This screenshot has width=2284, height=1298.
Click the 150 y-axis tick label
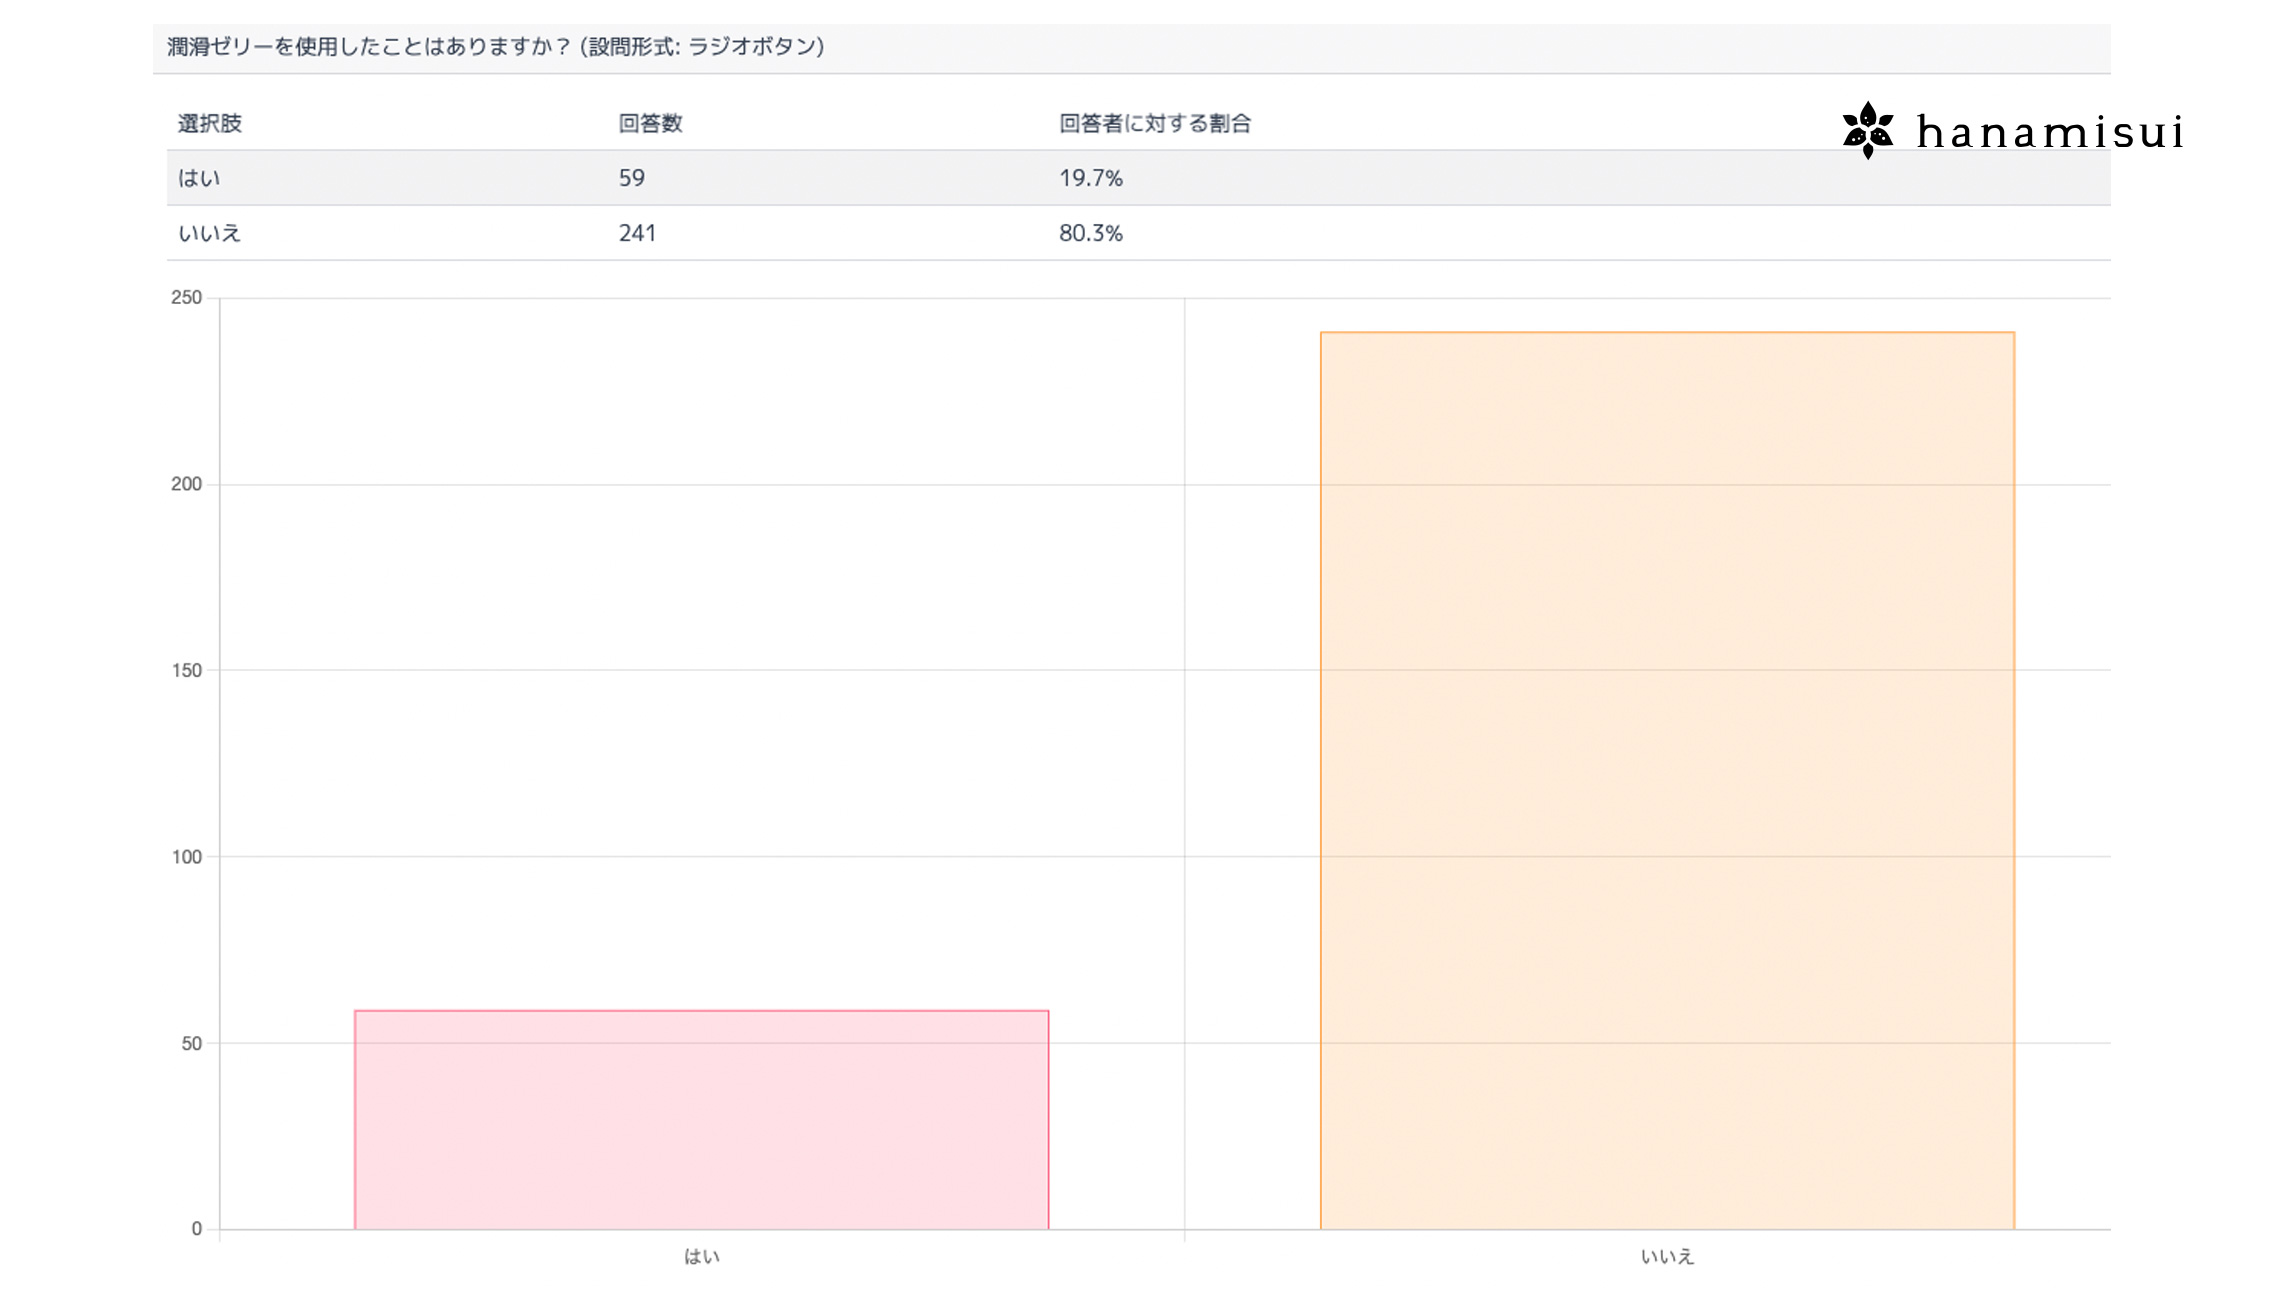click(187, 671)
